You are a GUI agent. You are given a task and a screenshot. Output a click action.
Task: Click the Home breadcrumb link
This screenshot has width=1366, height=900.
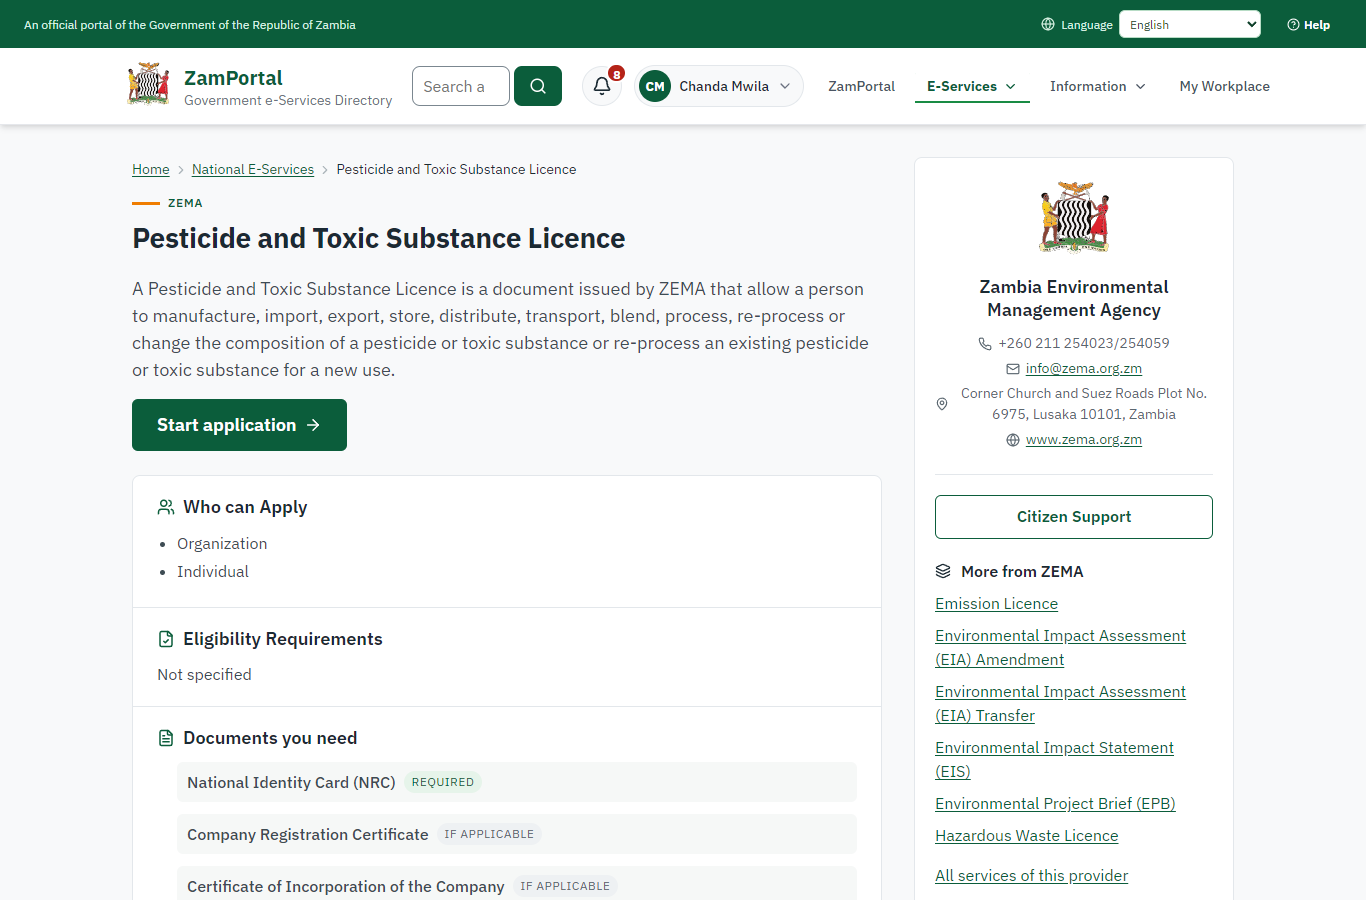tap(151, 169)
